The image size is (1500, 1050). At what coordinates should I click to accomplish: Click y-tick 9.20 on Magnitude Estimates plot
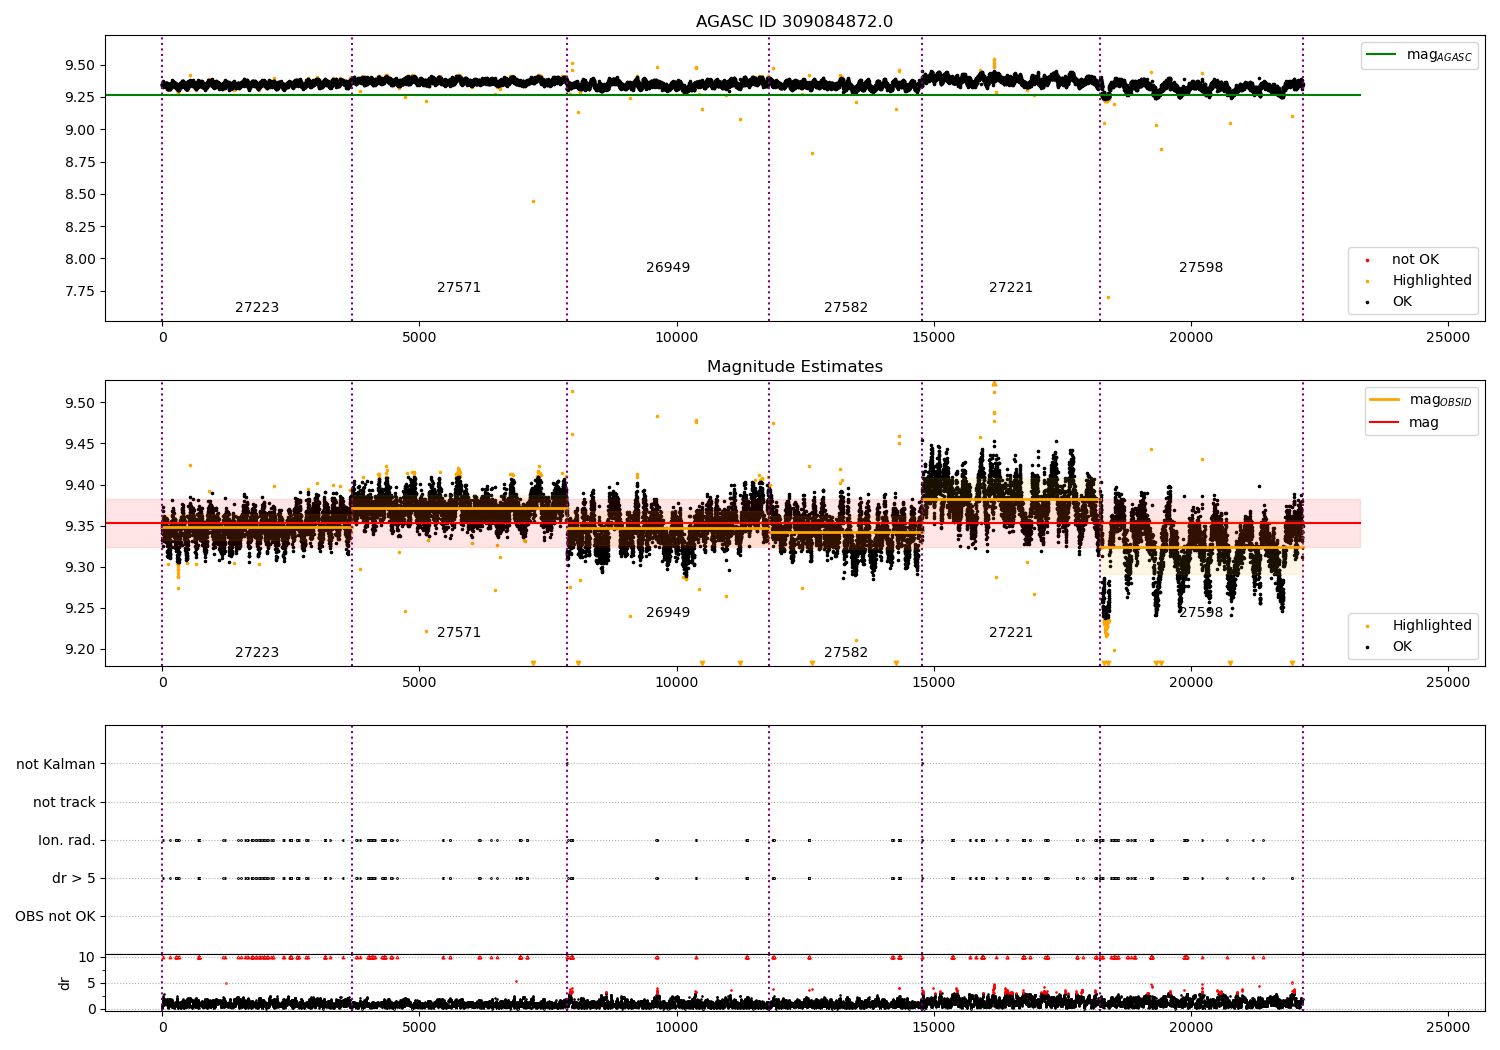pos(79,650)
